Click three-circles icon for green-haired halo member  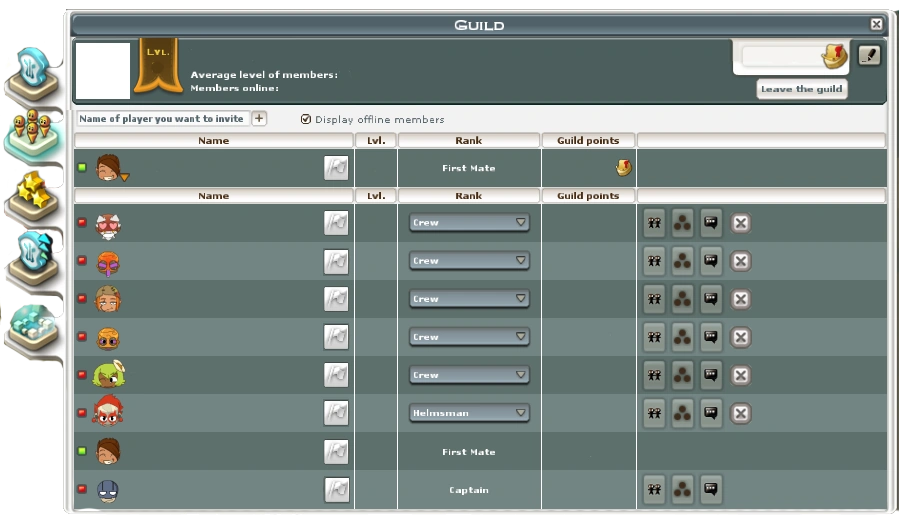coord(682,375)
